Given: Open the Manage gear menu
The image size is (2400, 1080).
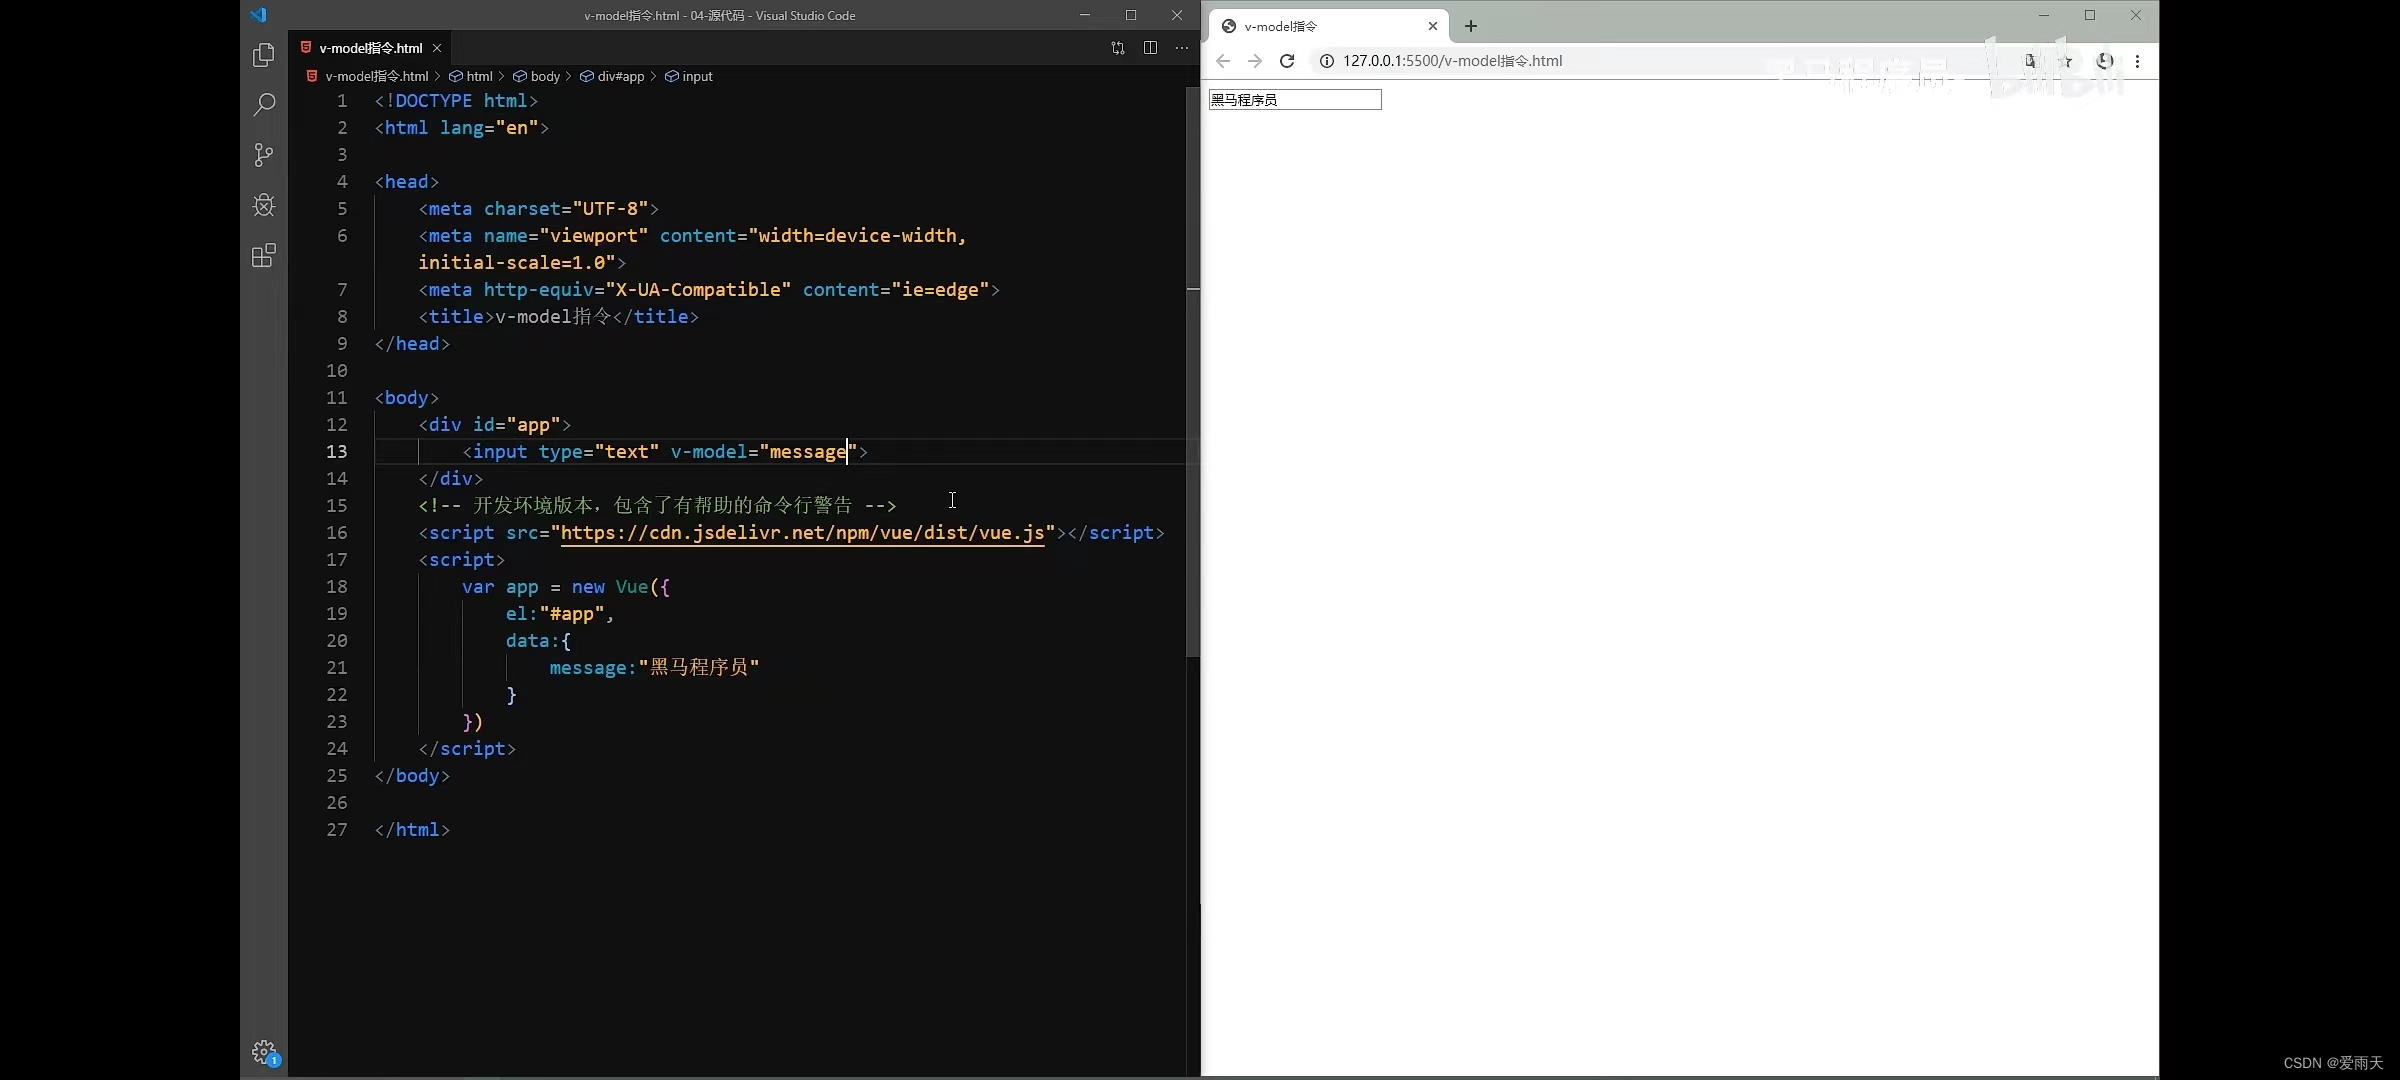Looking at the screenshot, I should pos(264,1051).
